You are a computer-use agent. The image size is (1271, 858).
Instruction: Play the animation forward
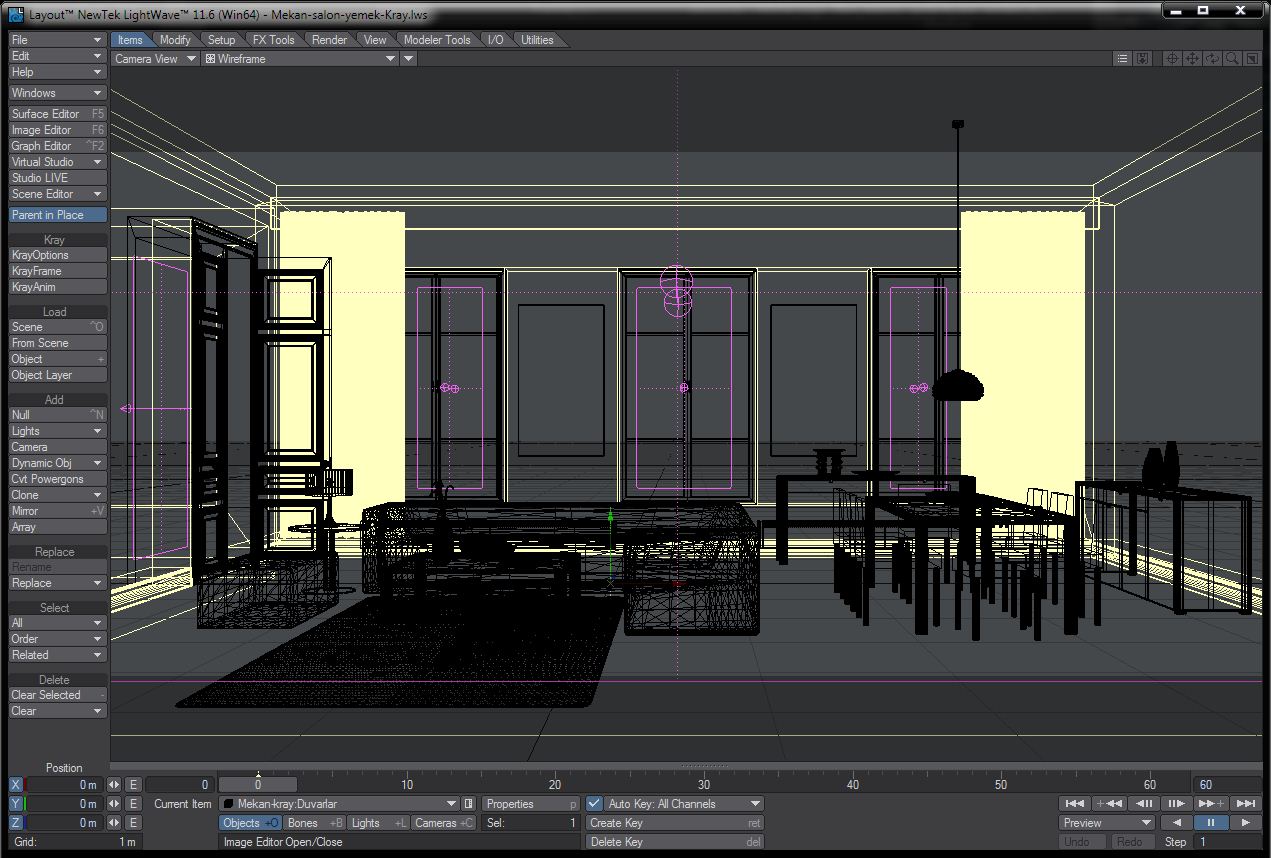click(x=1245, y=822)
